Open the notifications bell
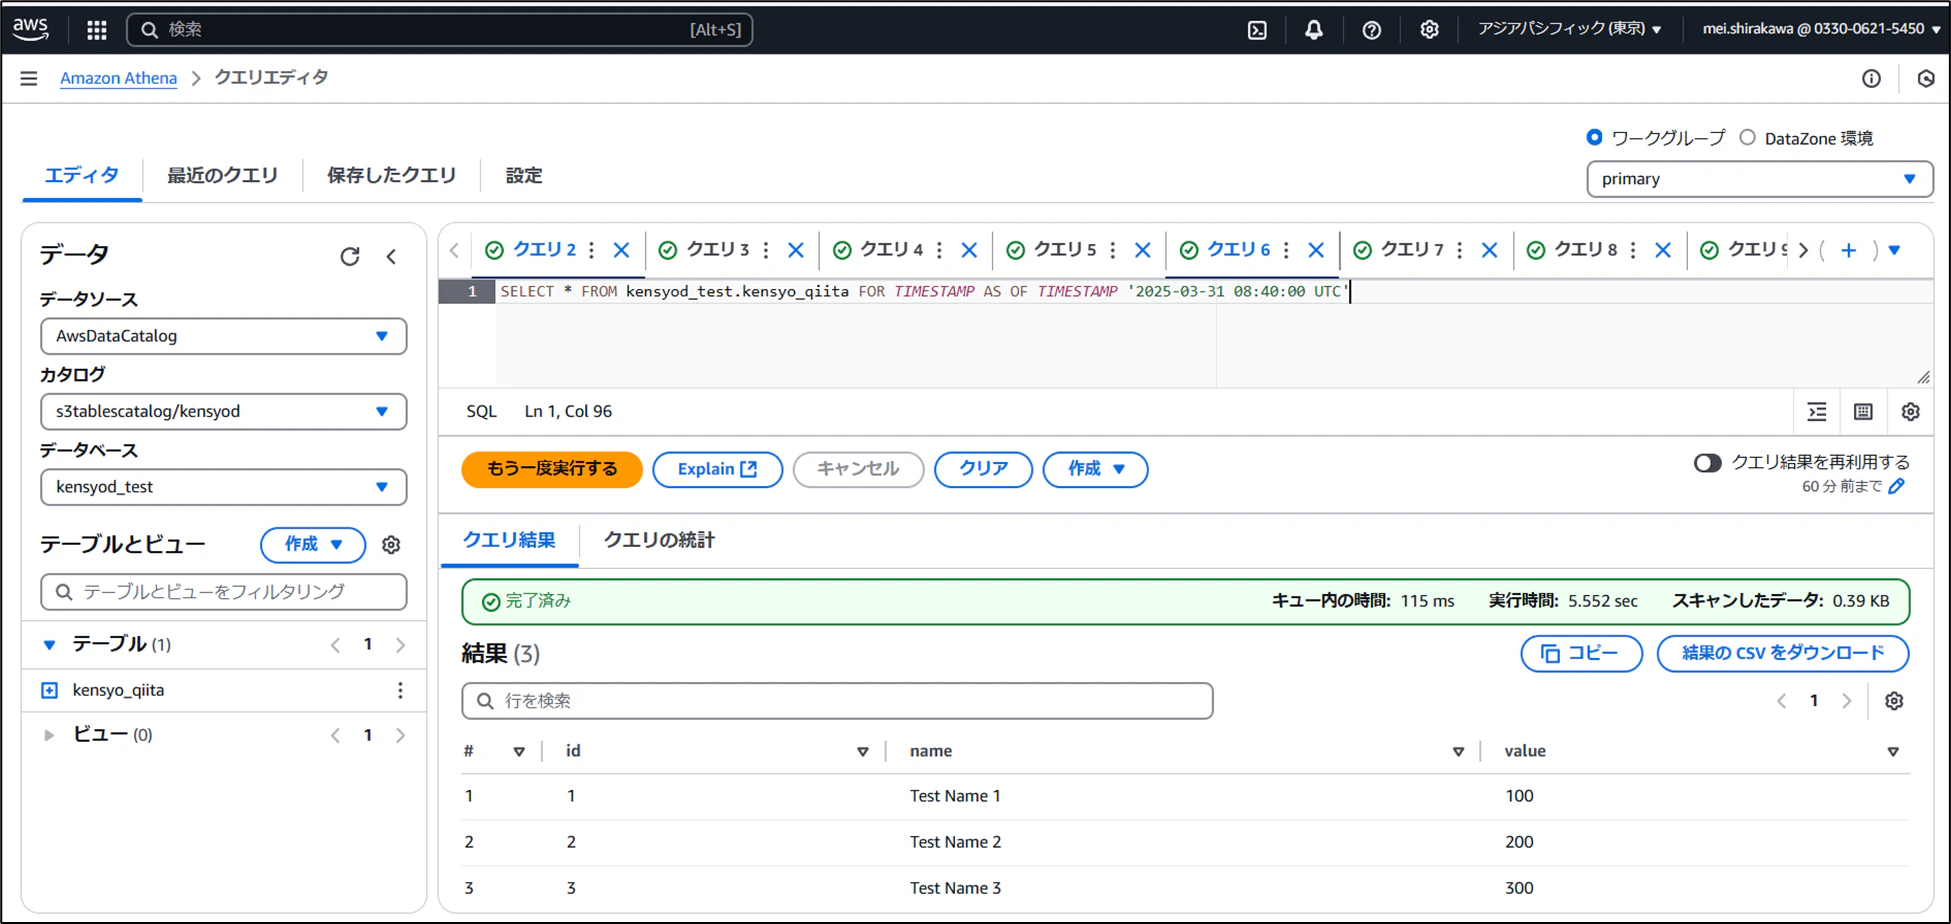This screenshot has height=924, width=1951. click(1314, 30)
